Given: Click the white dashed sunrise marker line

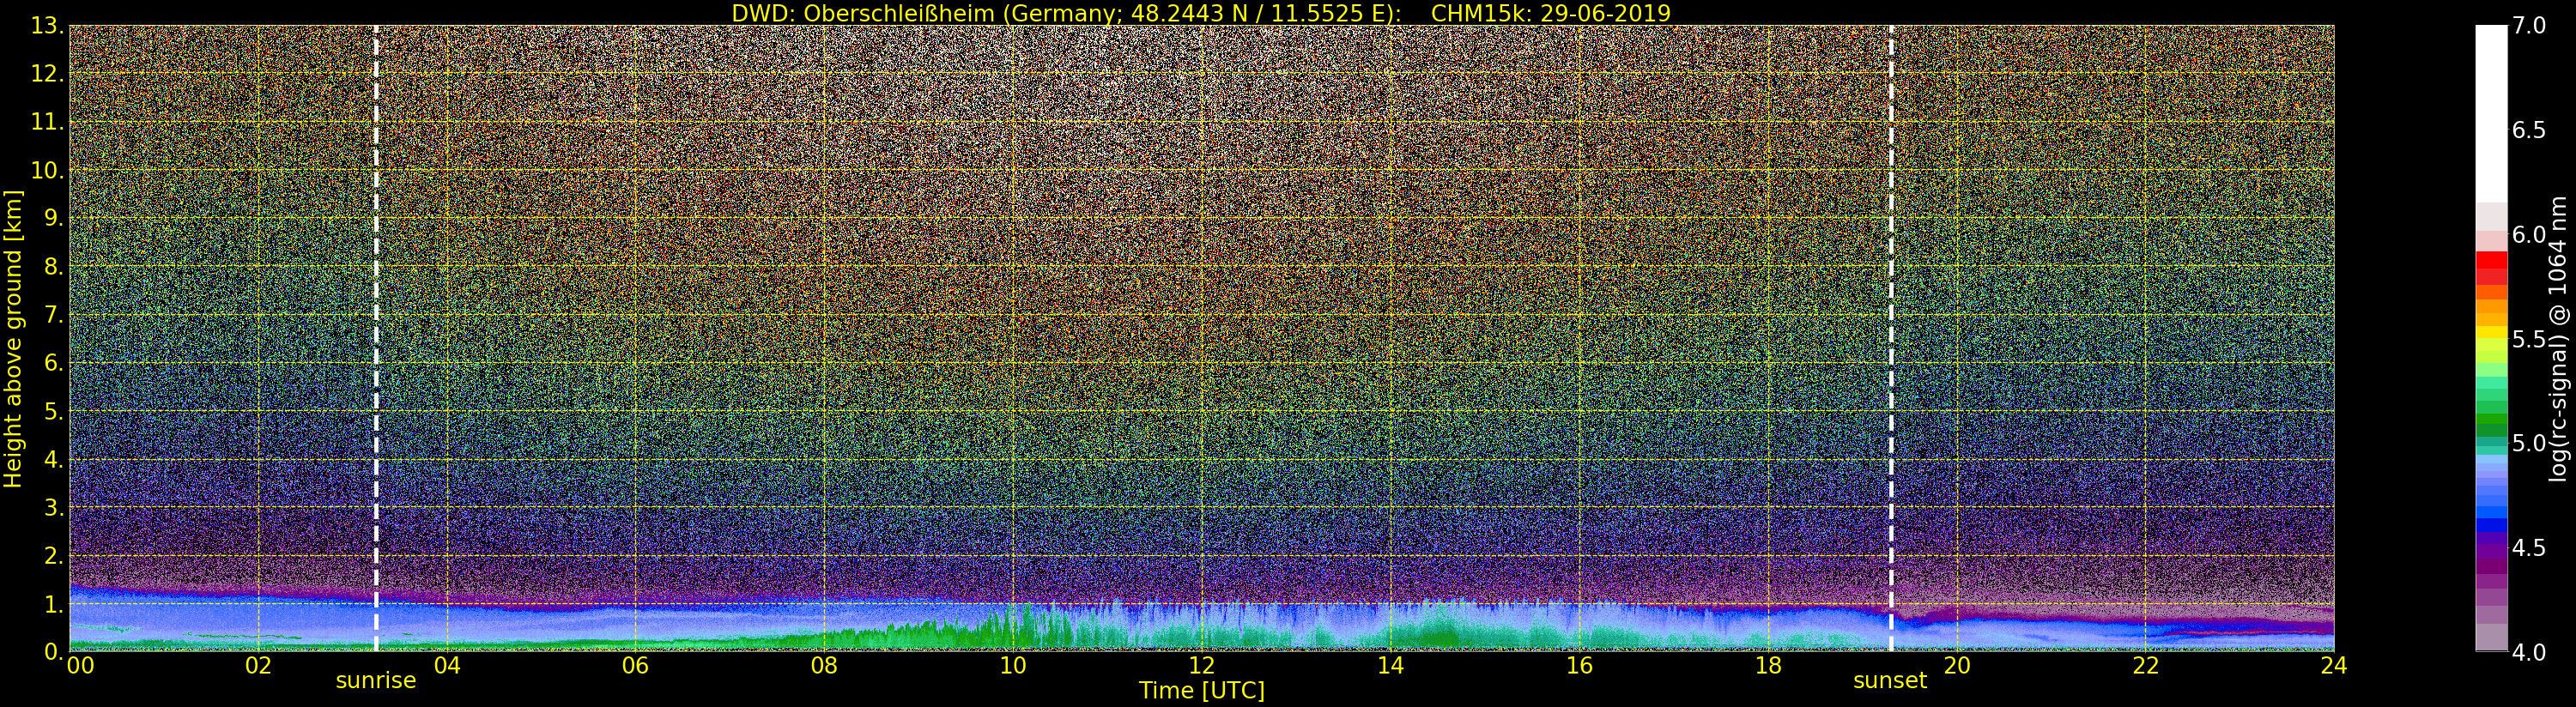Looking at the screenshot, I should click(x=376, y=338).
